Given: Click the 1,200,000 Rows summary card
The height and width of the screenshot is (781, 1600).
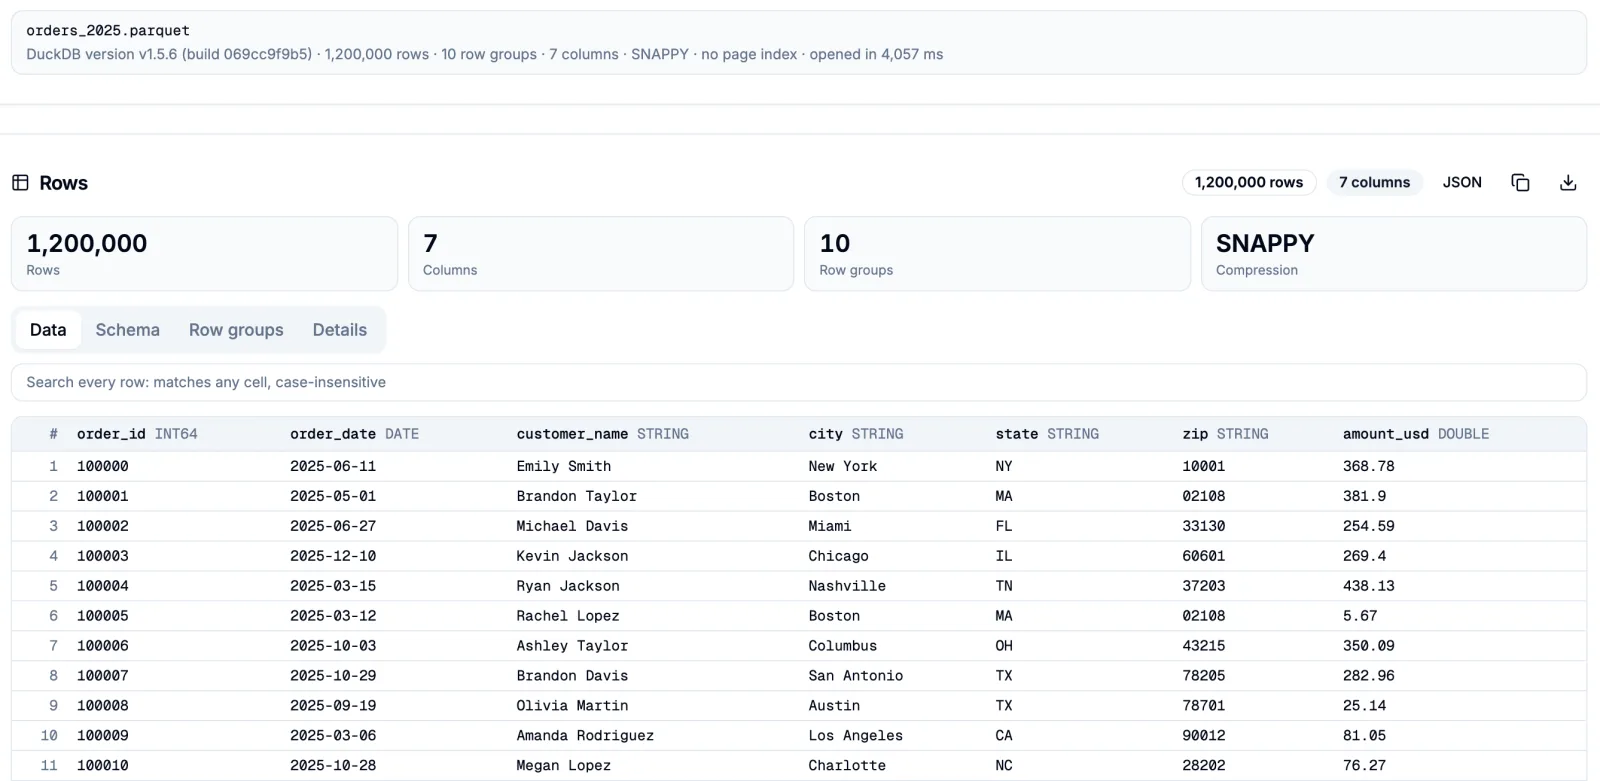Looking at the screenshot, I should click(x=204, y=254).
